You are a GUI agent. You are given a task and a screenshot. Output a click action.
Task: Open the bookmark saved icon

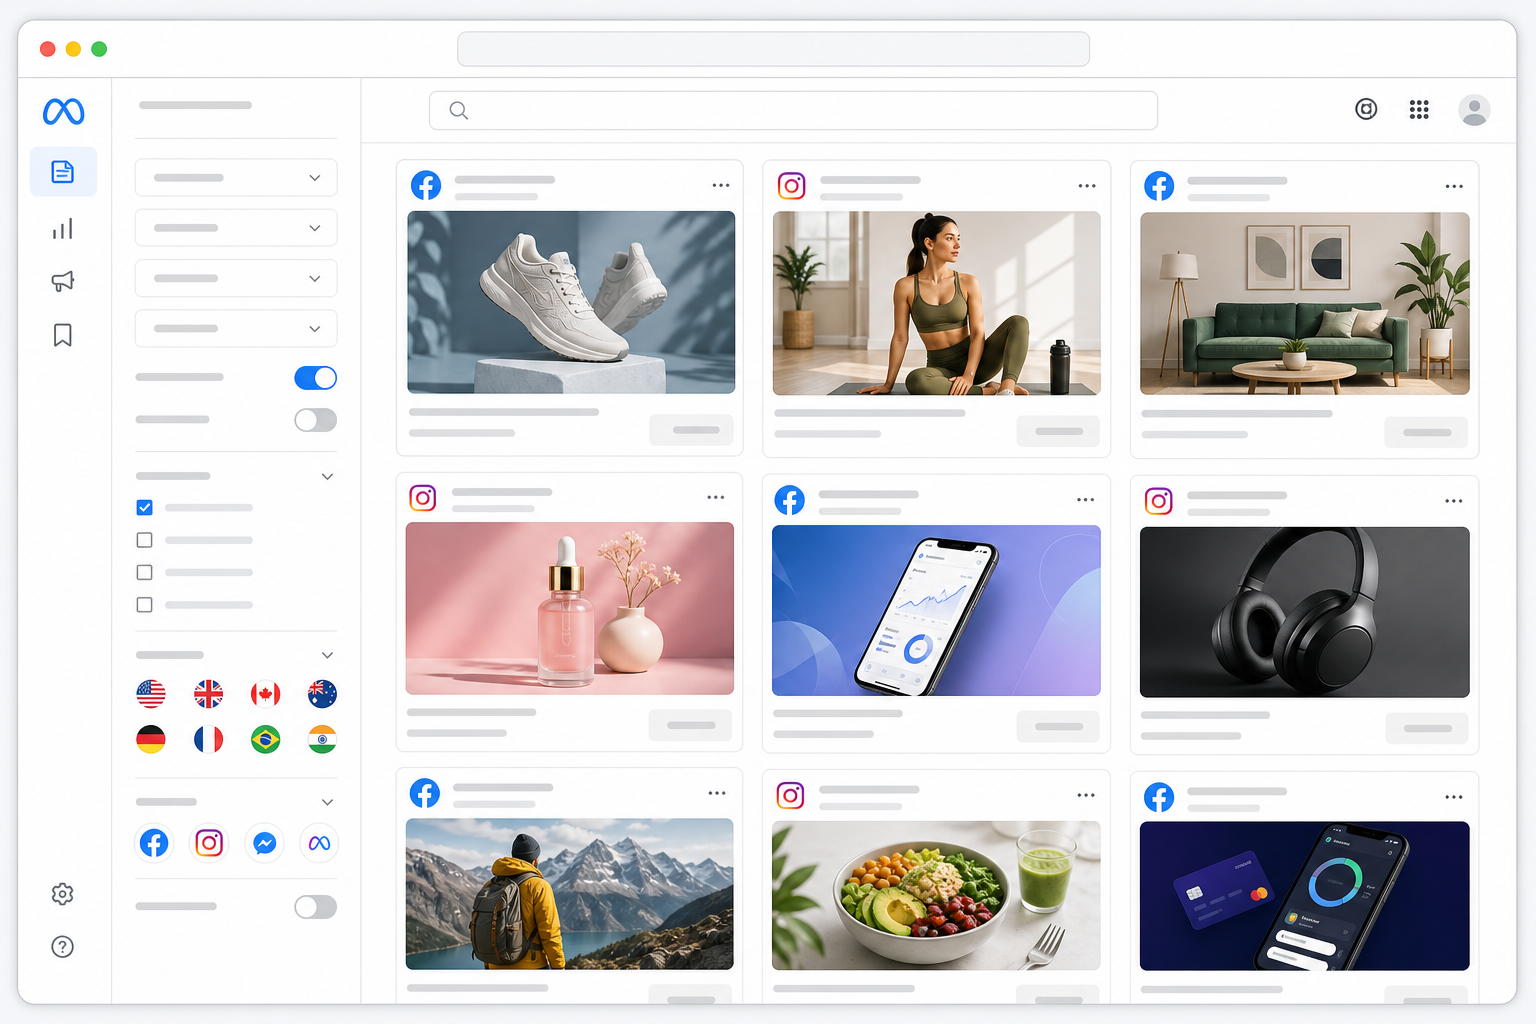[x=63, y=335]
